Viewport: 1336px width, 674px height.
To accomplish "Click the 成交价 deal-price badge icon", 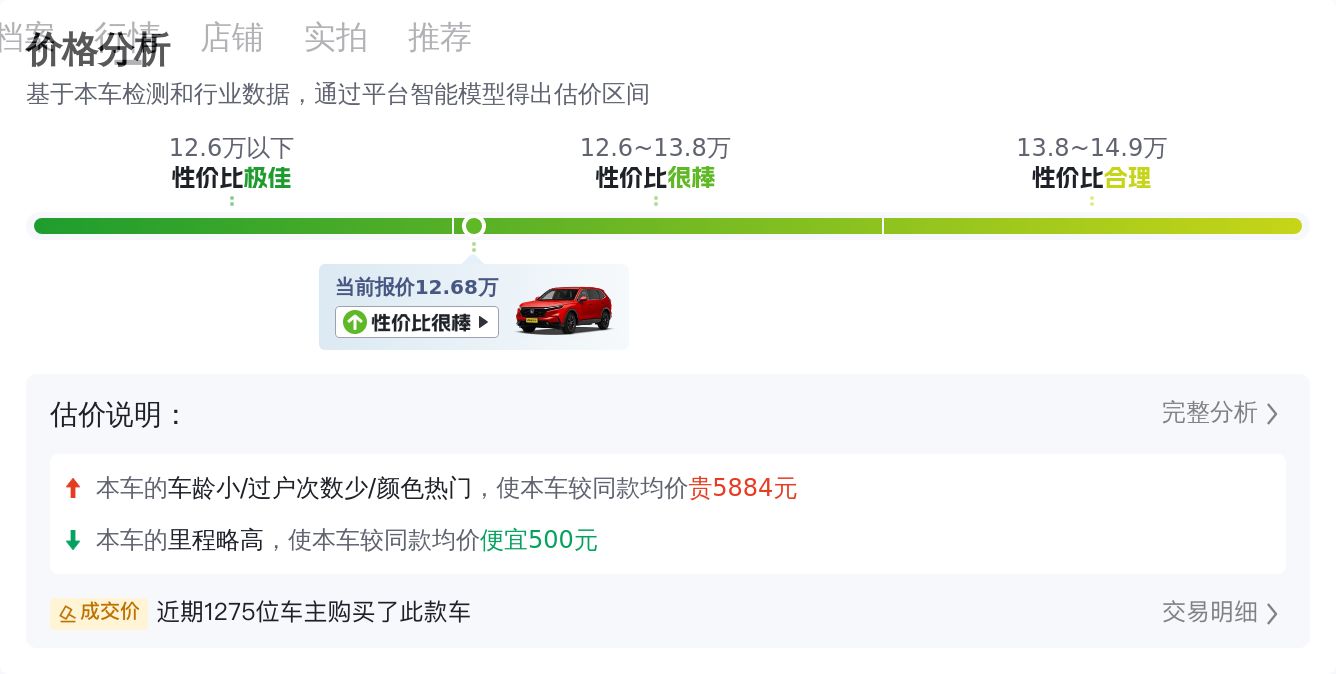I will pyautogui.click(x=68, y=613).
